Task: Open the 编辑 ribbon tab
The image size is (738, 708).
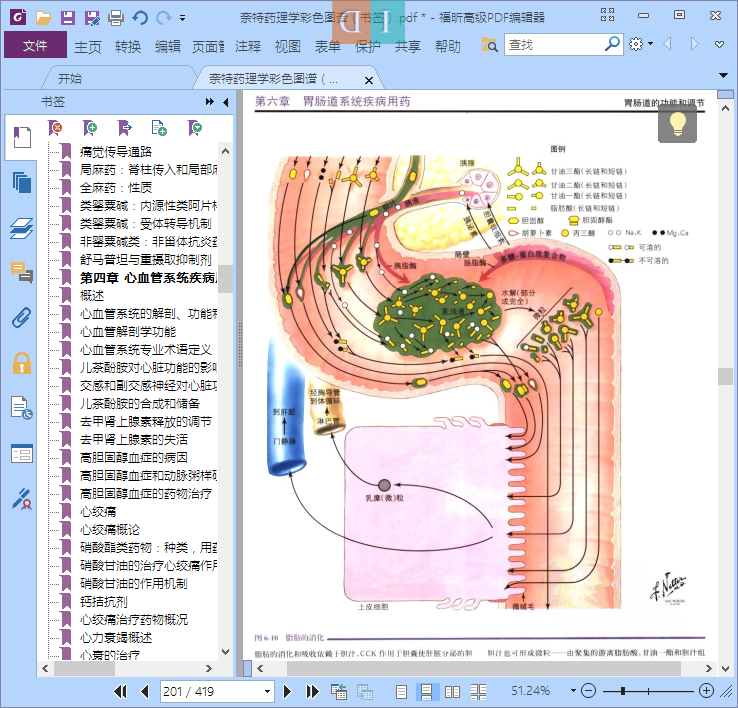Action: 168,47
